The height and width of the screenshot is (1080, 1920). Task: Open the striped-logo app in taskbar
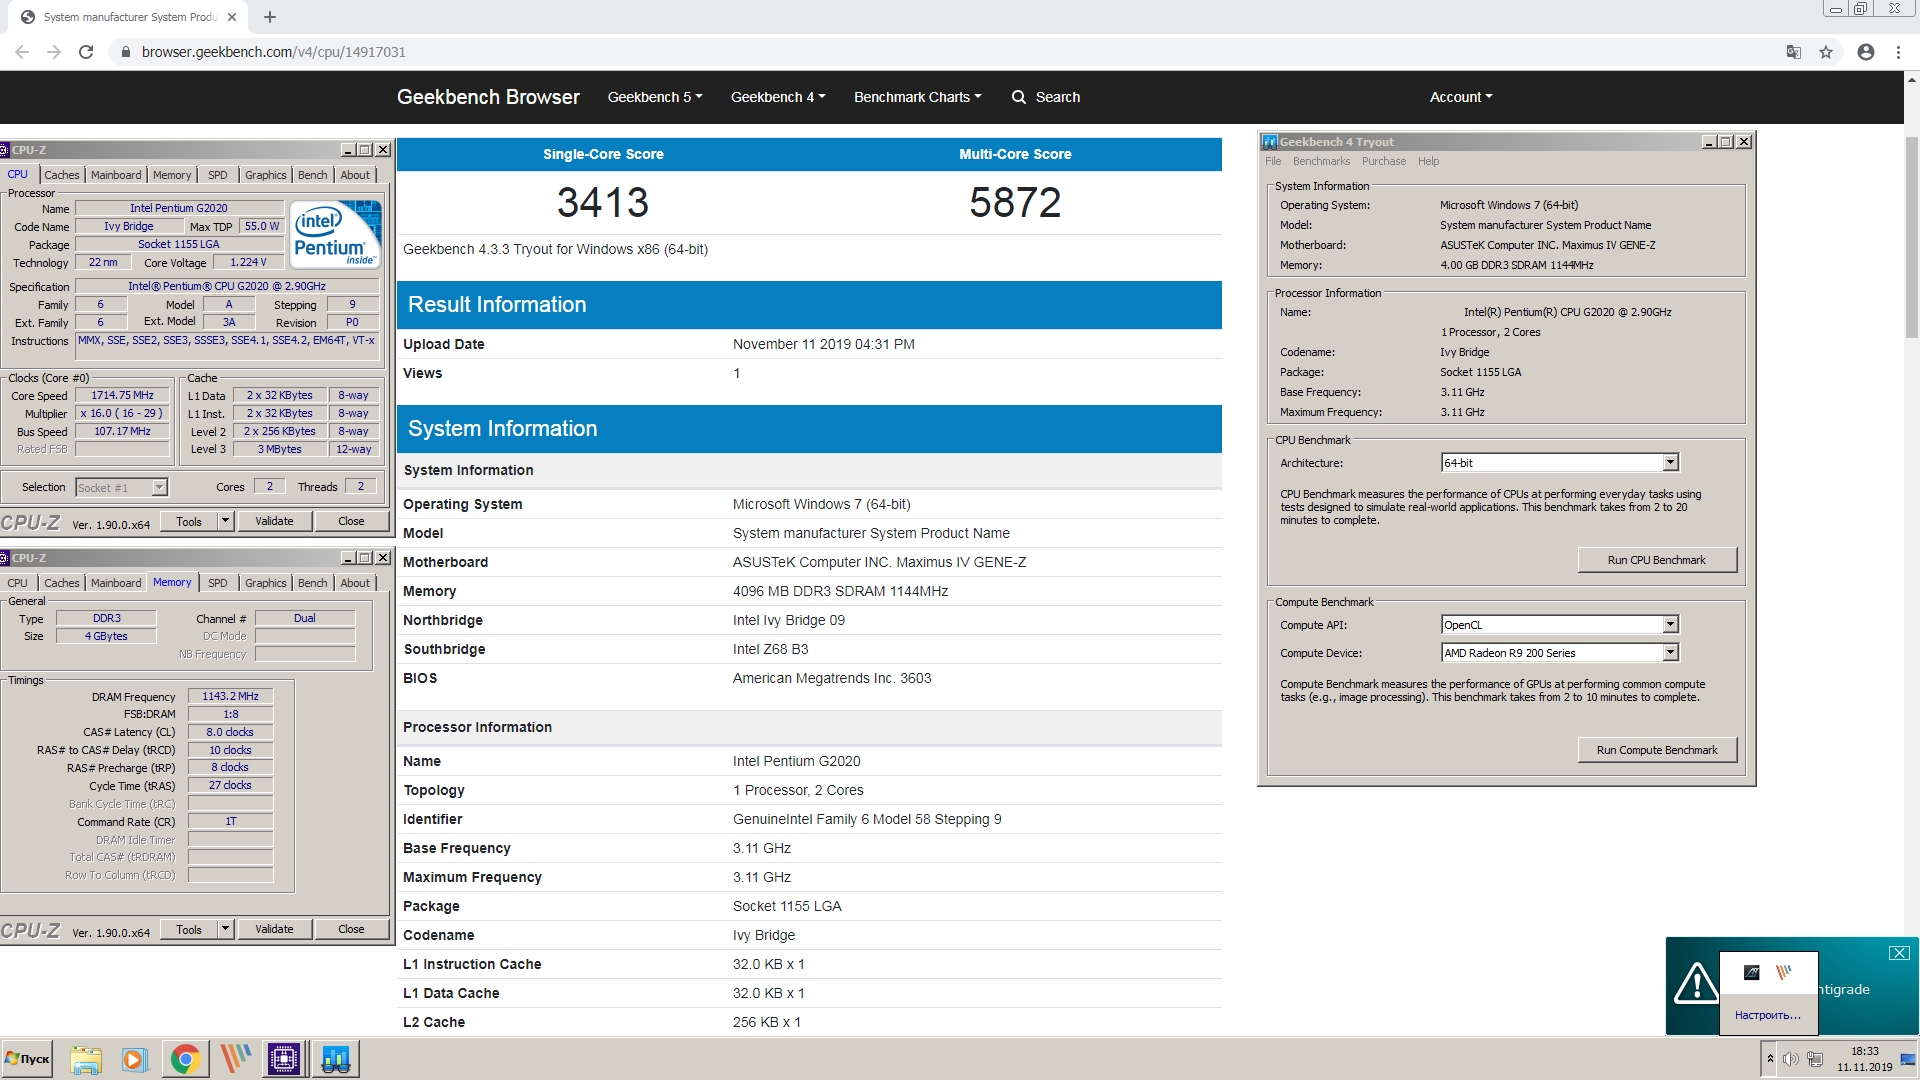pos(235,1059)
